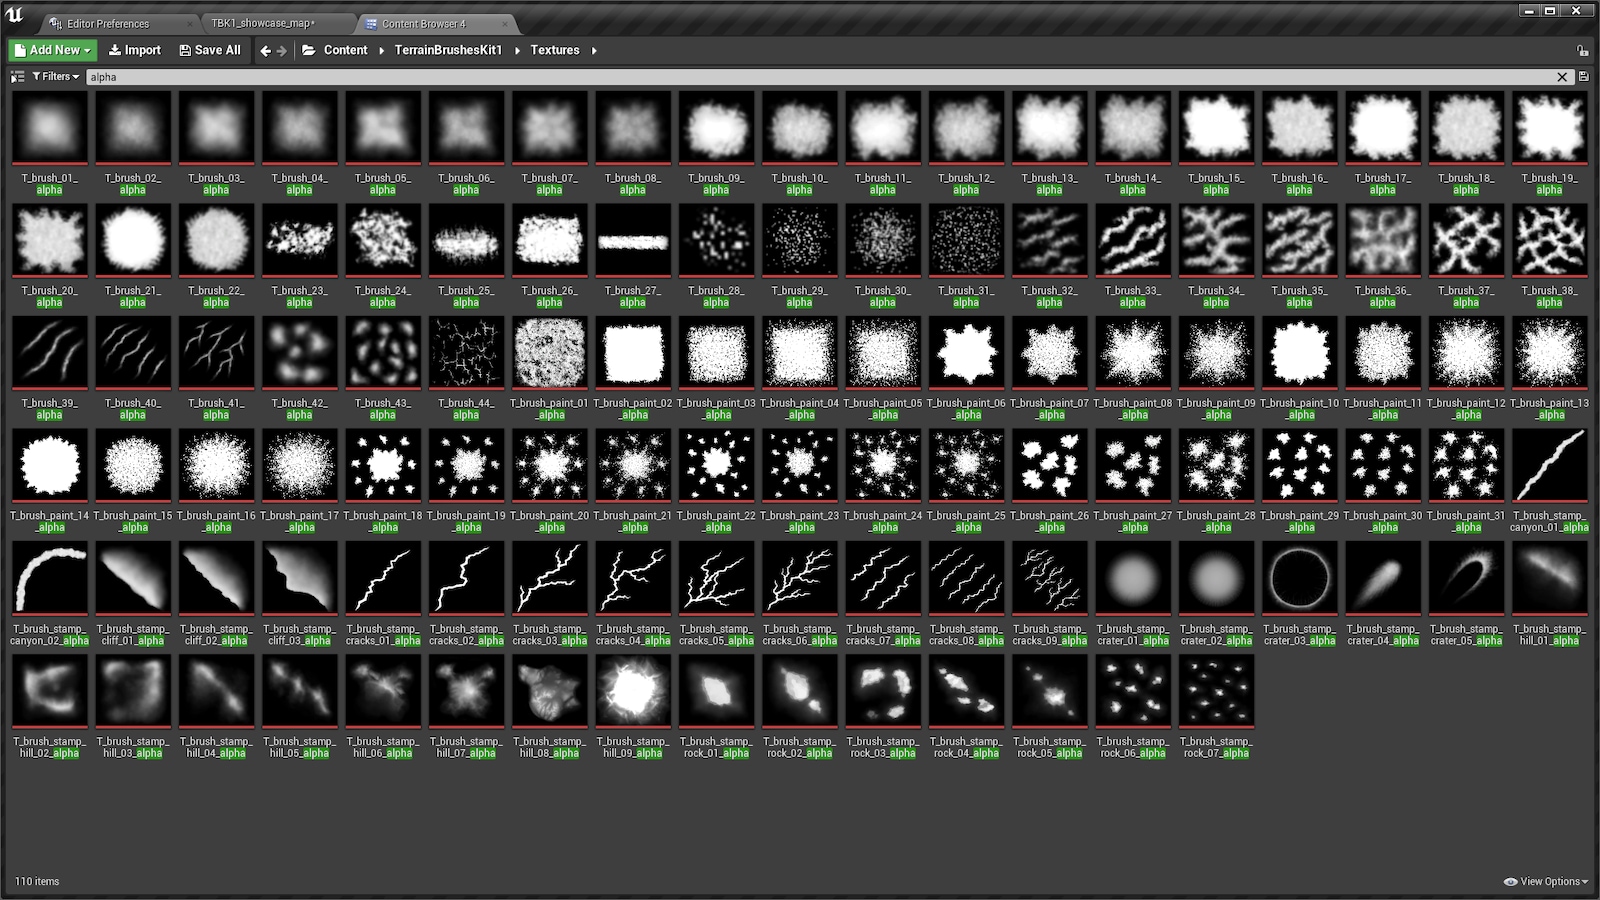1600x900 pixels.
Task: Open the Filters dropdown
Action: pos(55,76)
